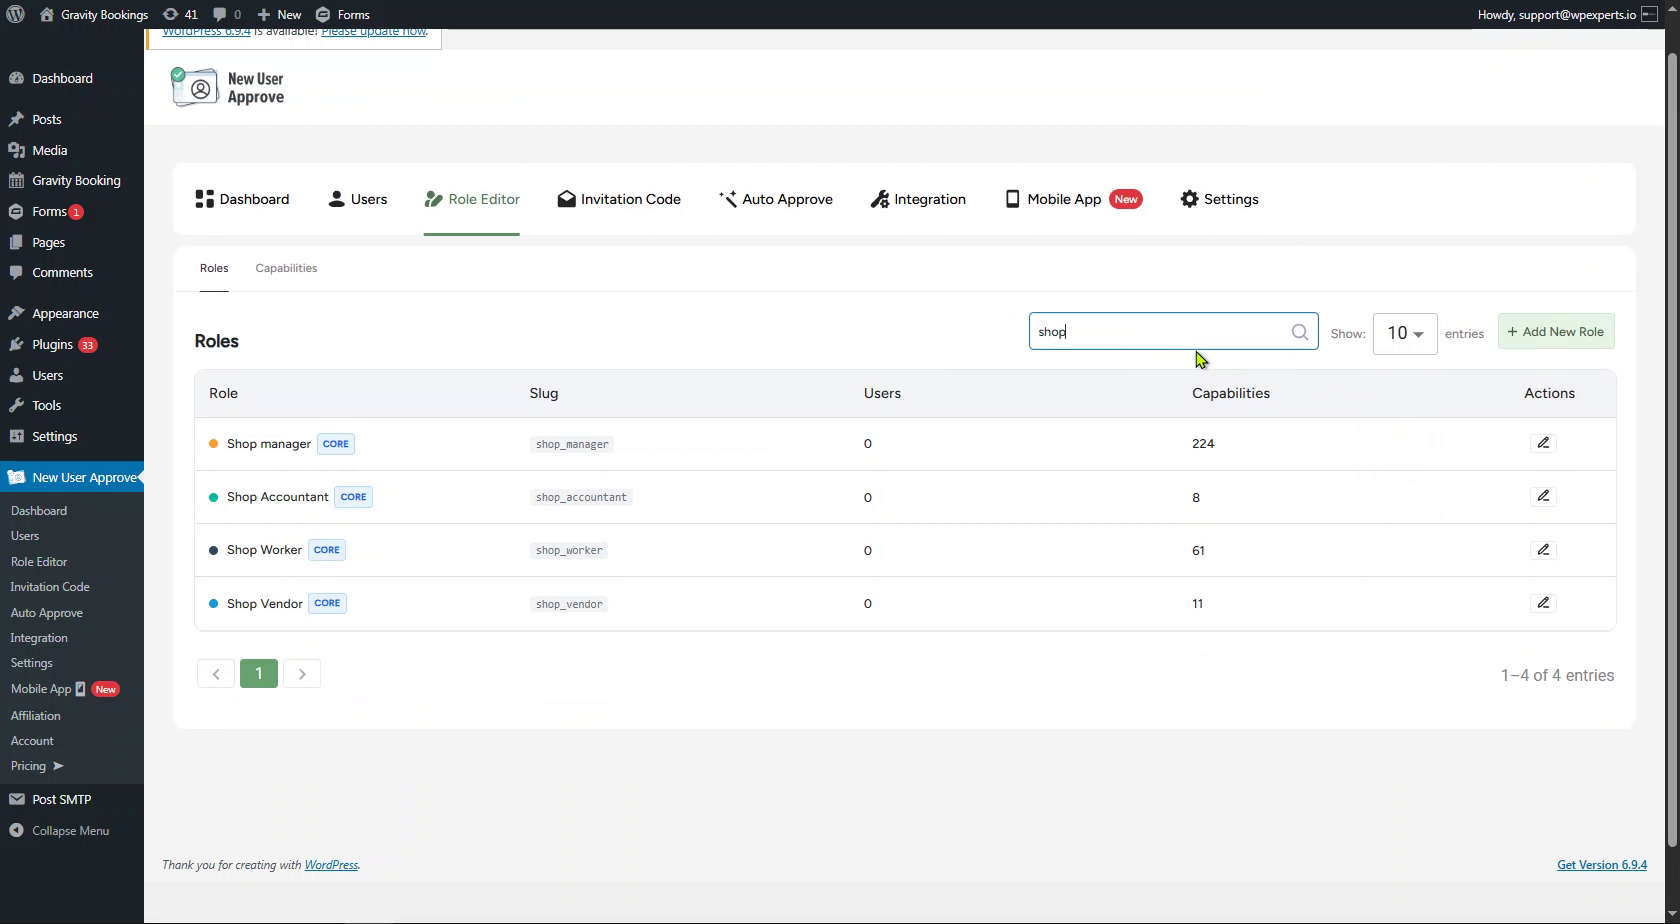Go to next page of roles
The image size is (1680, 924).
point(302,674)
